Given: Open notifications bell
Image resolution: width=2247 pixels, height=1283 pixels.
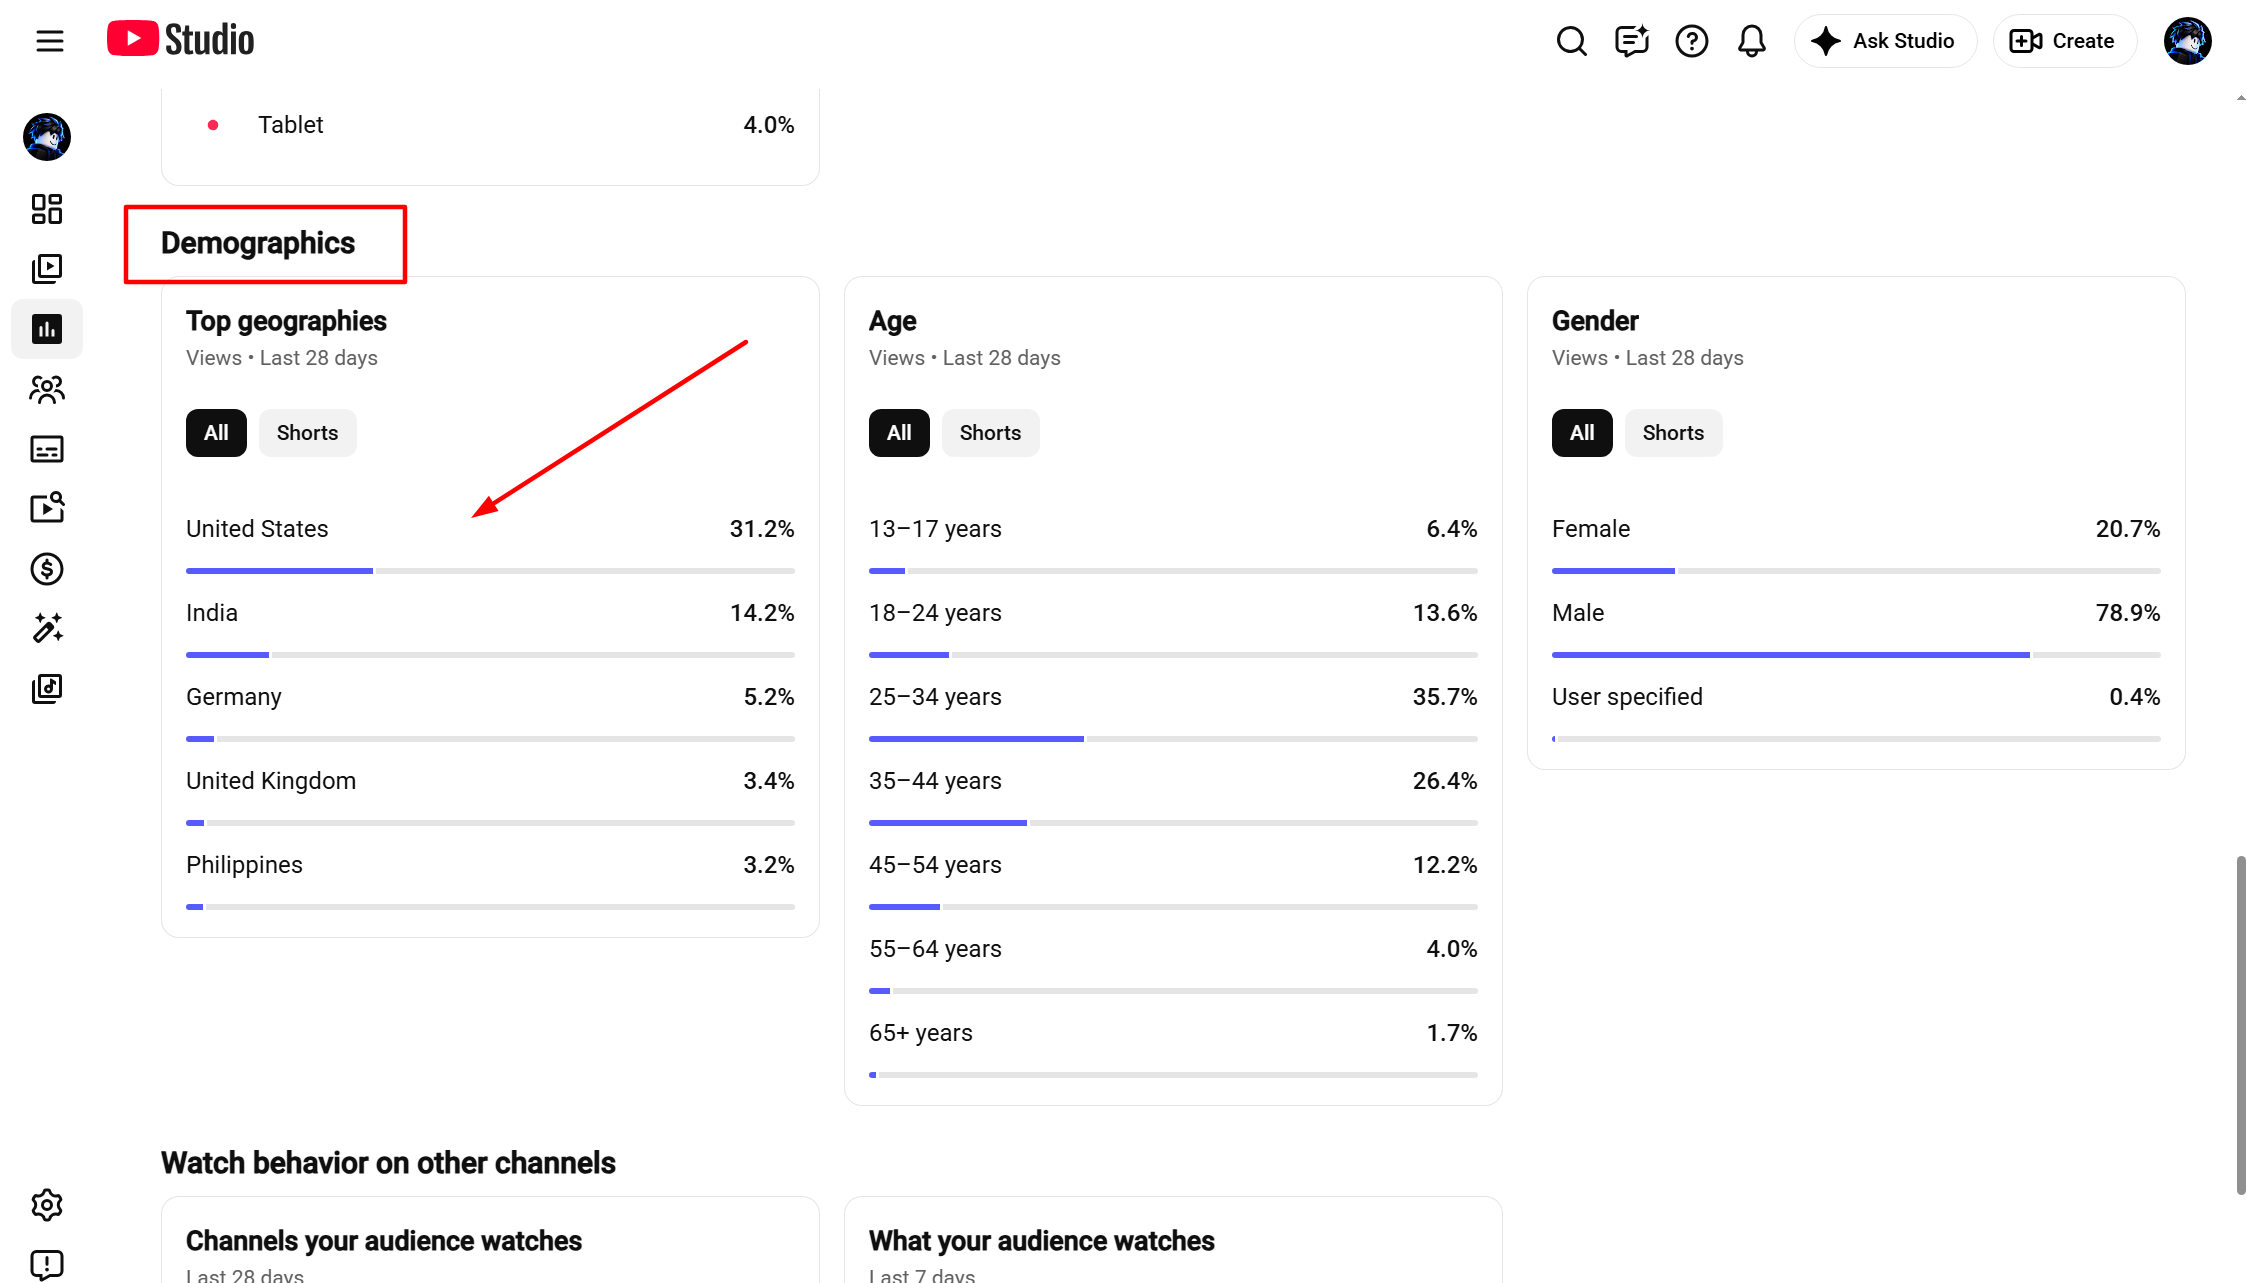Looking at the screenshot, I should [1751, 41].
